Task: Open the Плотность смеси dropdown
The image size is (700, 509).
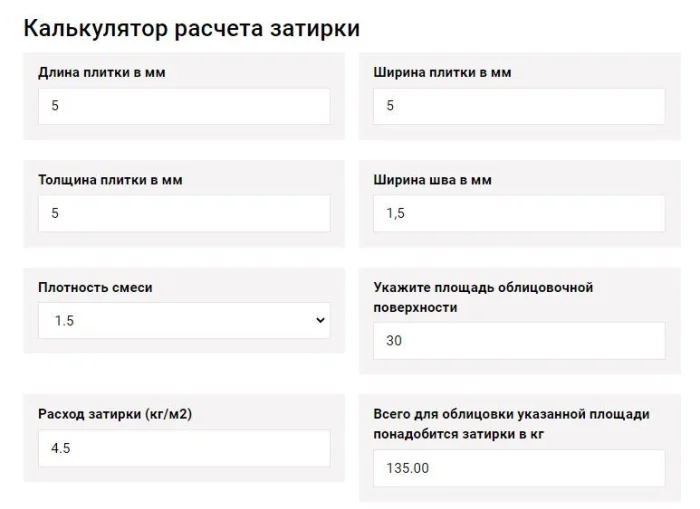Action: click(184, 321)
